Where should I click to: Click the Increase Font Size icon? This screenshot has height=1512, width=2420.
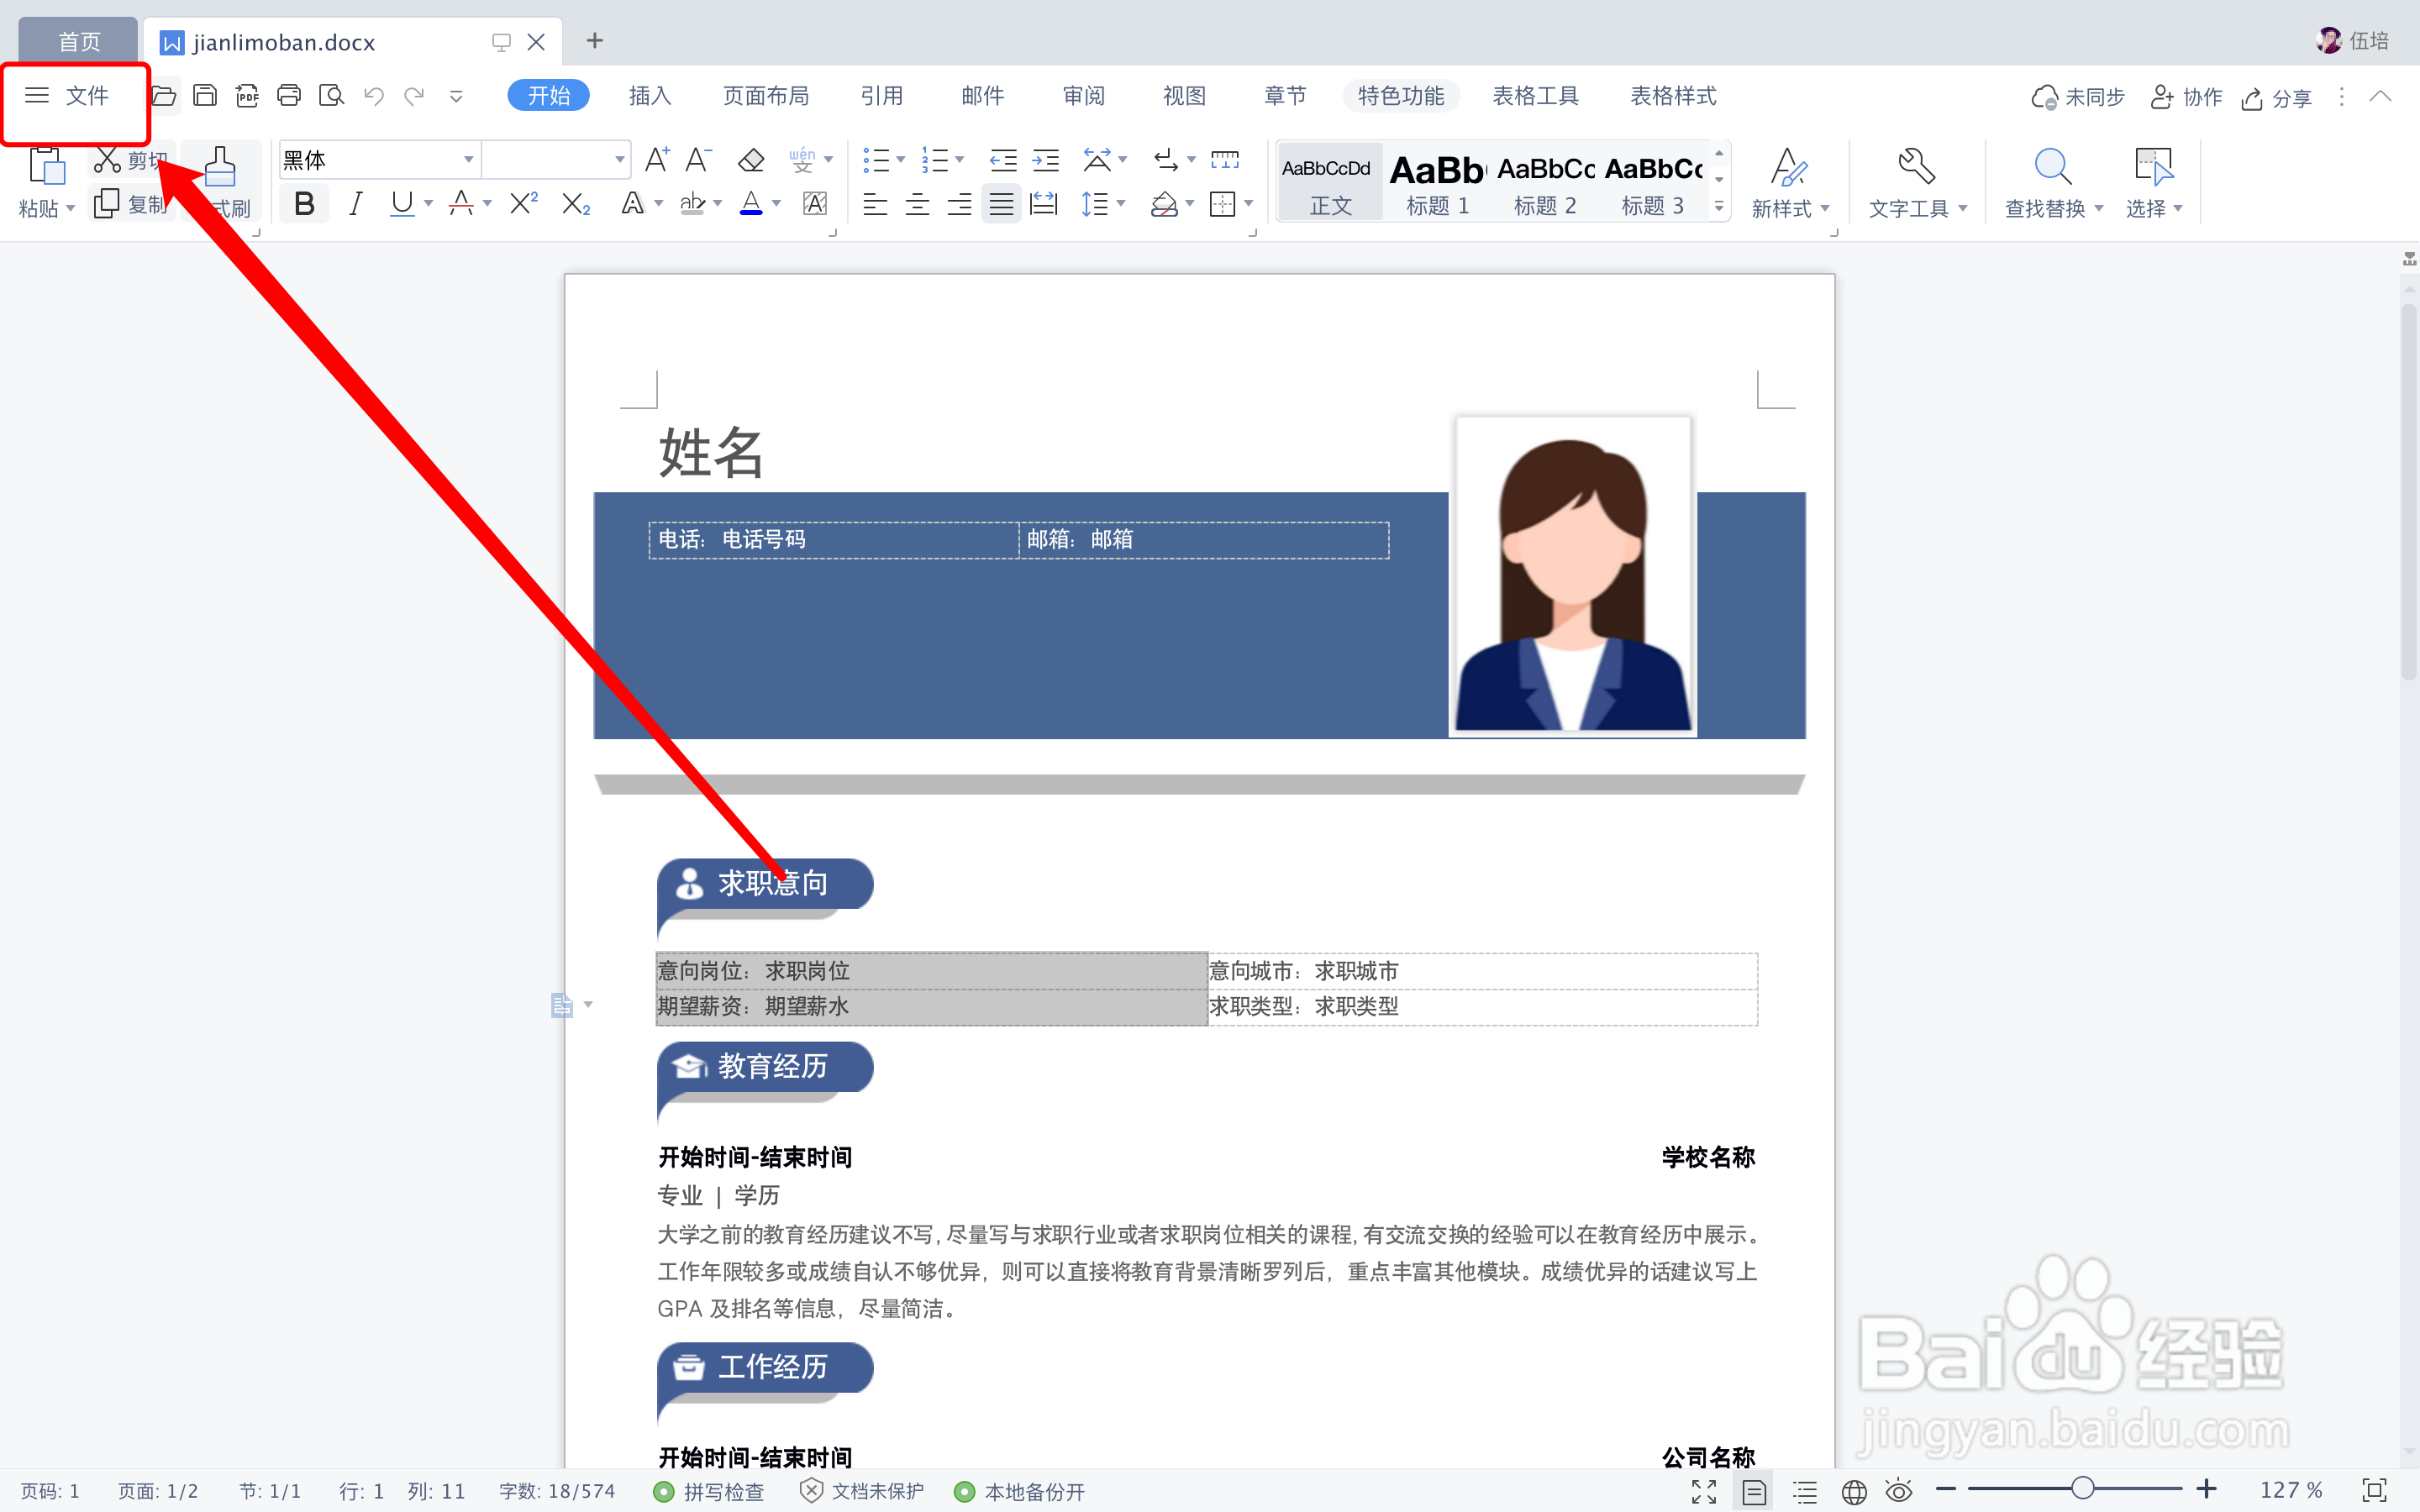(x=657, y=160)
